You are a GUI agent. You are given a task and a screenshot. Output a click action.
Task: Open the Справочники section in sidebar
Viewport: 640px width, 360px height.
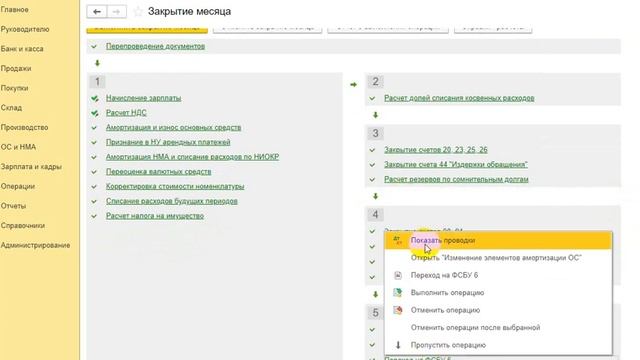pyautogui.click(x=23, y=226)
